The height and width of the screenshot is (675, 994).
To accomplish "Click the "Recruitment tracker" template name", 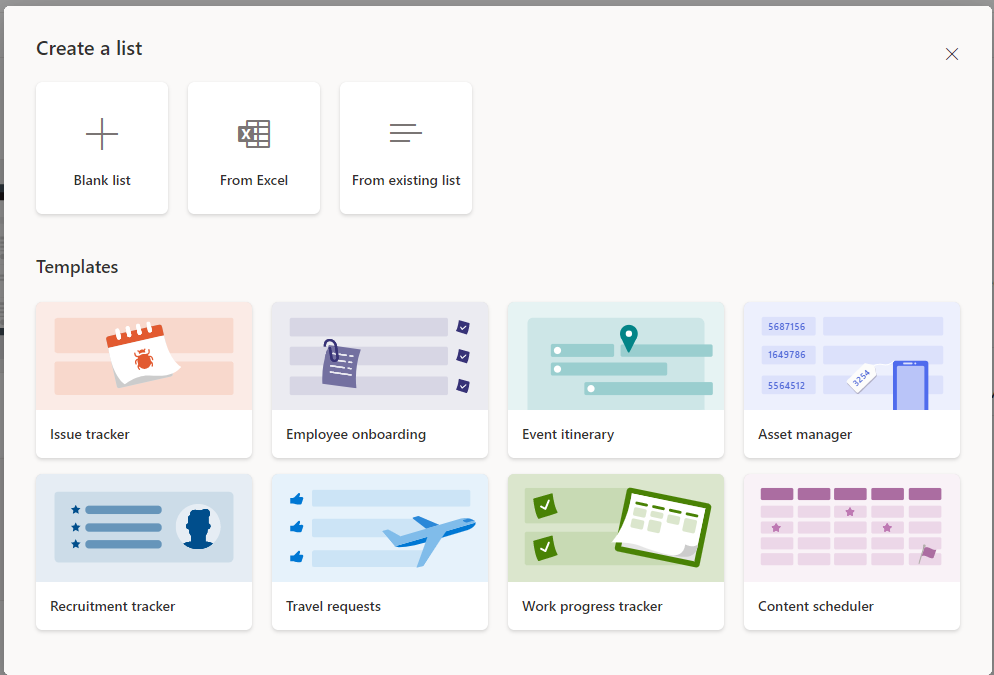I will coord(113,607).
